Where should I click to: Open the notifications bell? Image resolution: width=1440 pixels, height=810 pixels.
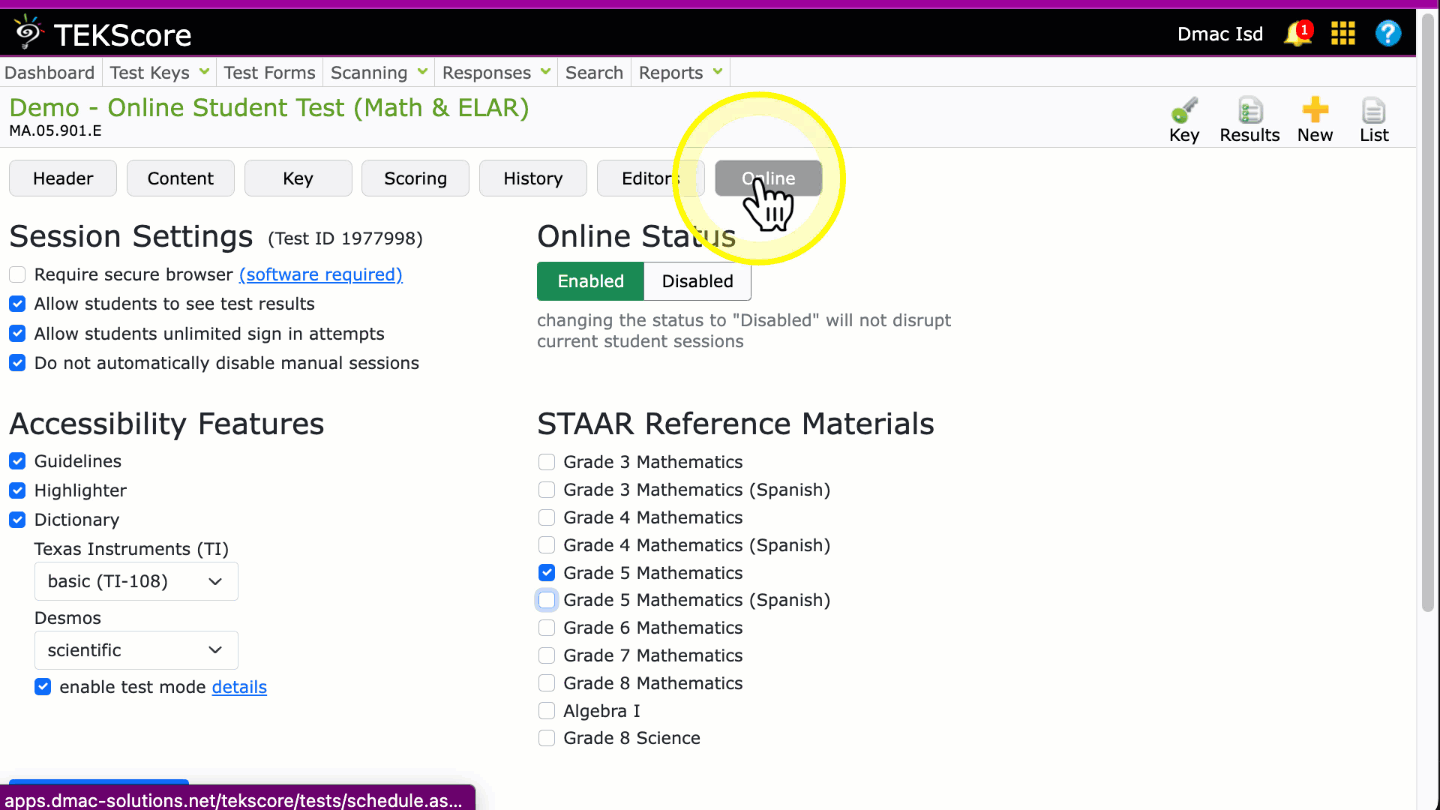click(1298, 33)
